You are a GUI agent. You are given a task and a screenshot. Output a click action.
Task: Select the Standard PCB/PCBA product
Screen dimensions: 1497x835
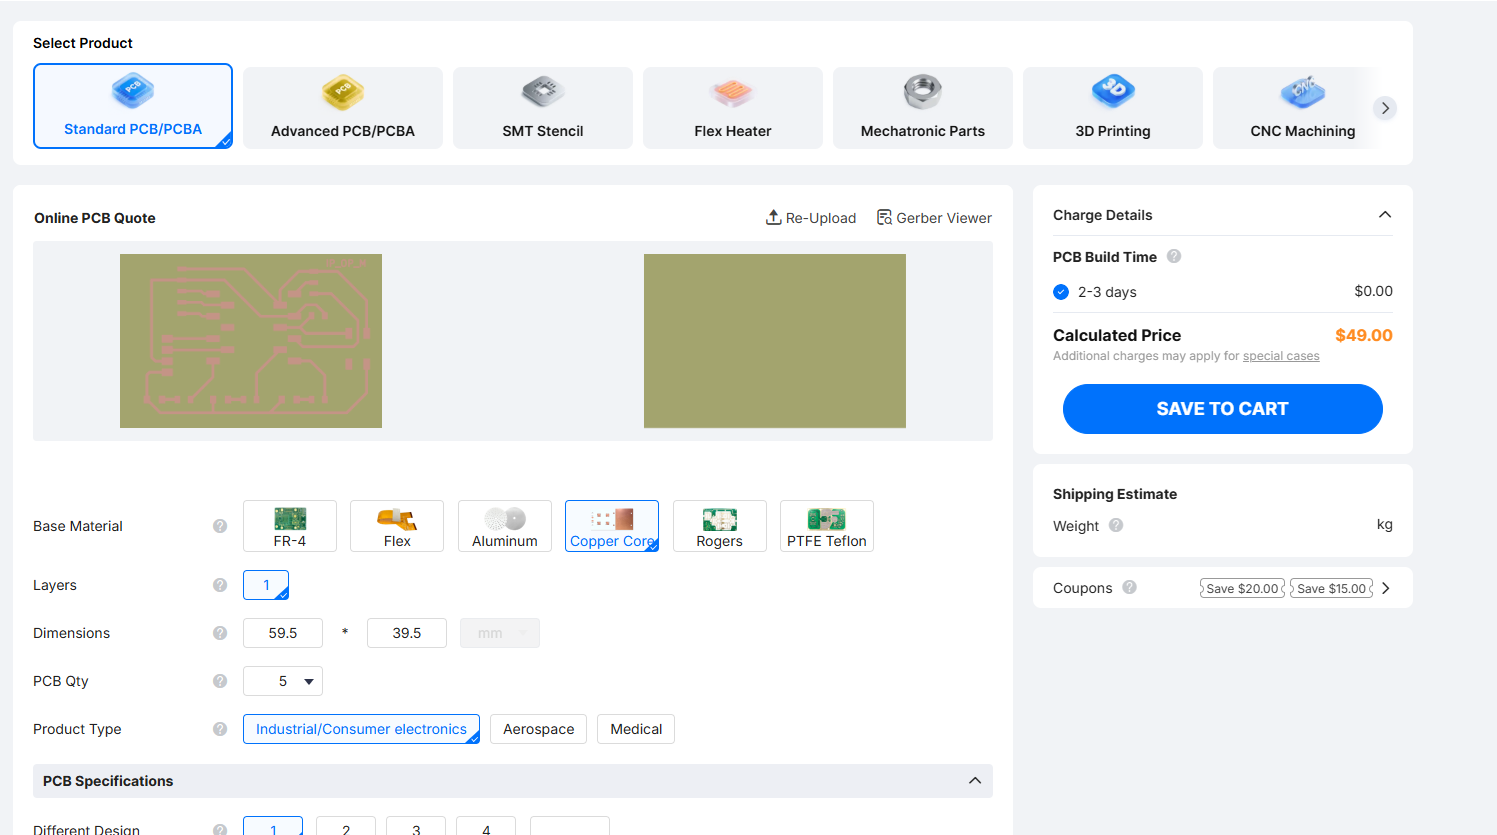(x=133, y=106)
